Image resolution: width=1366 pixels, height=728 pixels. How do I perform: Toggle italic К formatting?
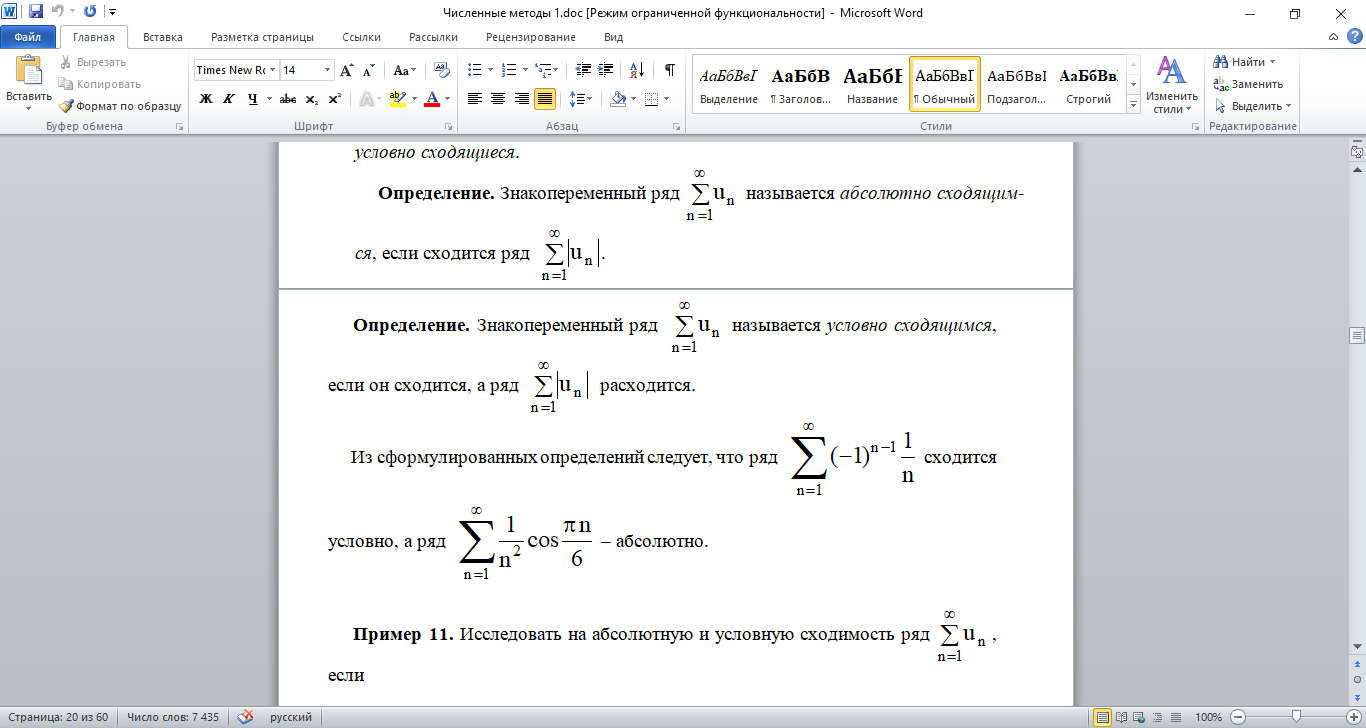pyautogui.click(x=229, y=99)
